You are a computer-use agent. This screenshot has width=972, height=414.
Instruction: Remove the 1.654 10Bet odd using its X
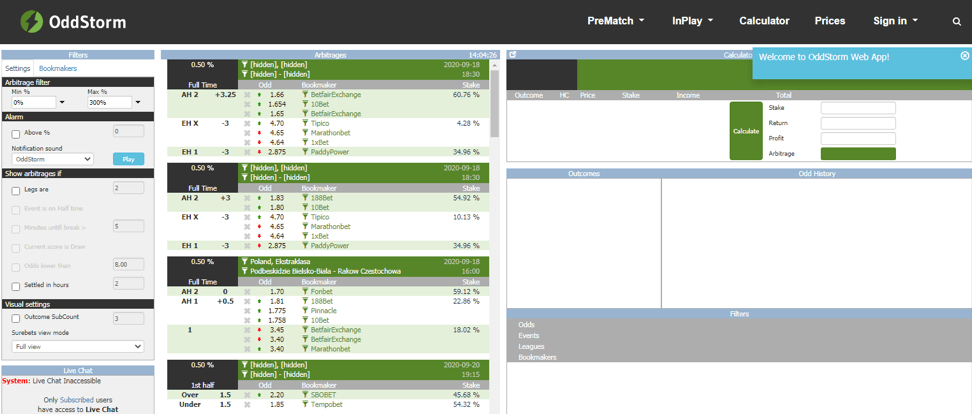247,104
